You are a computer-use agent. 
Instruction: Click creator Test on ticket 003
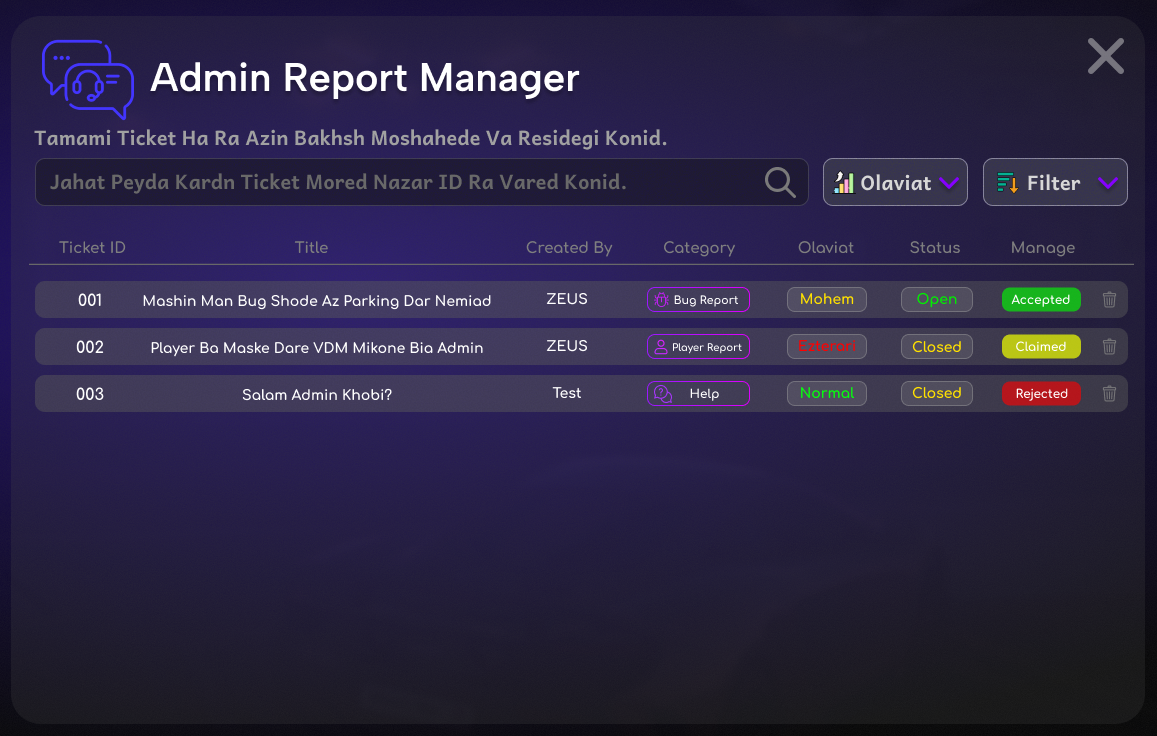click(567, 393)
